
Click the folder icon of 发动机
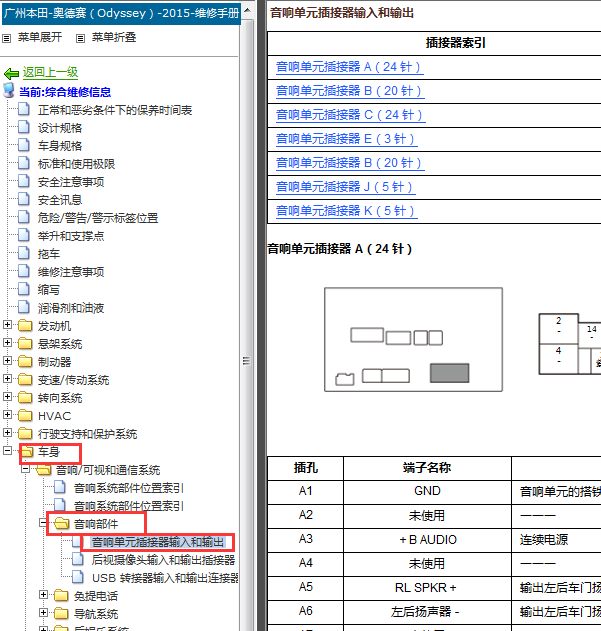point(25,325)
